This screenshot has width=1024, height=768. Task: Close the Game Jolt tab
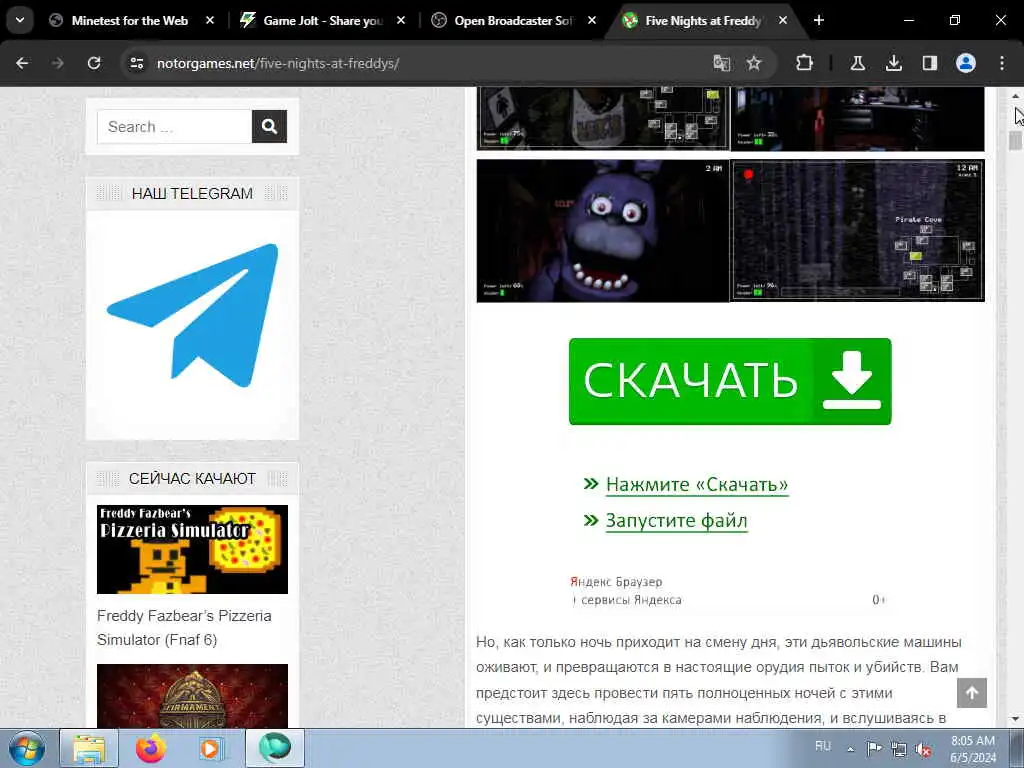[401, 21]
